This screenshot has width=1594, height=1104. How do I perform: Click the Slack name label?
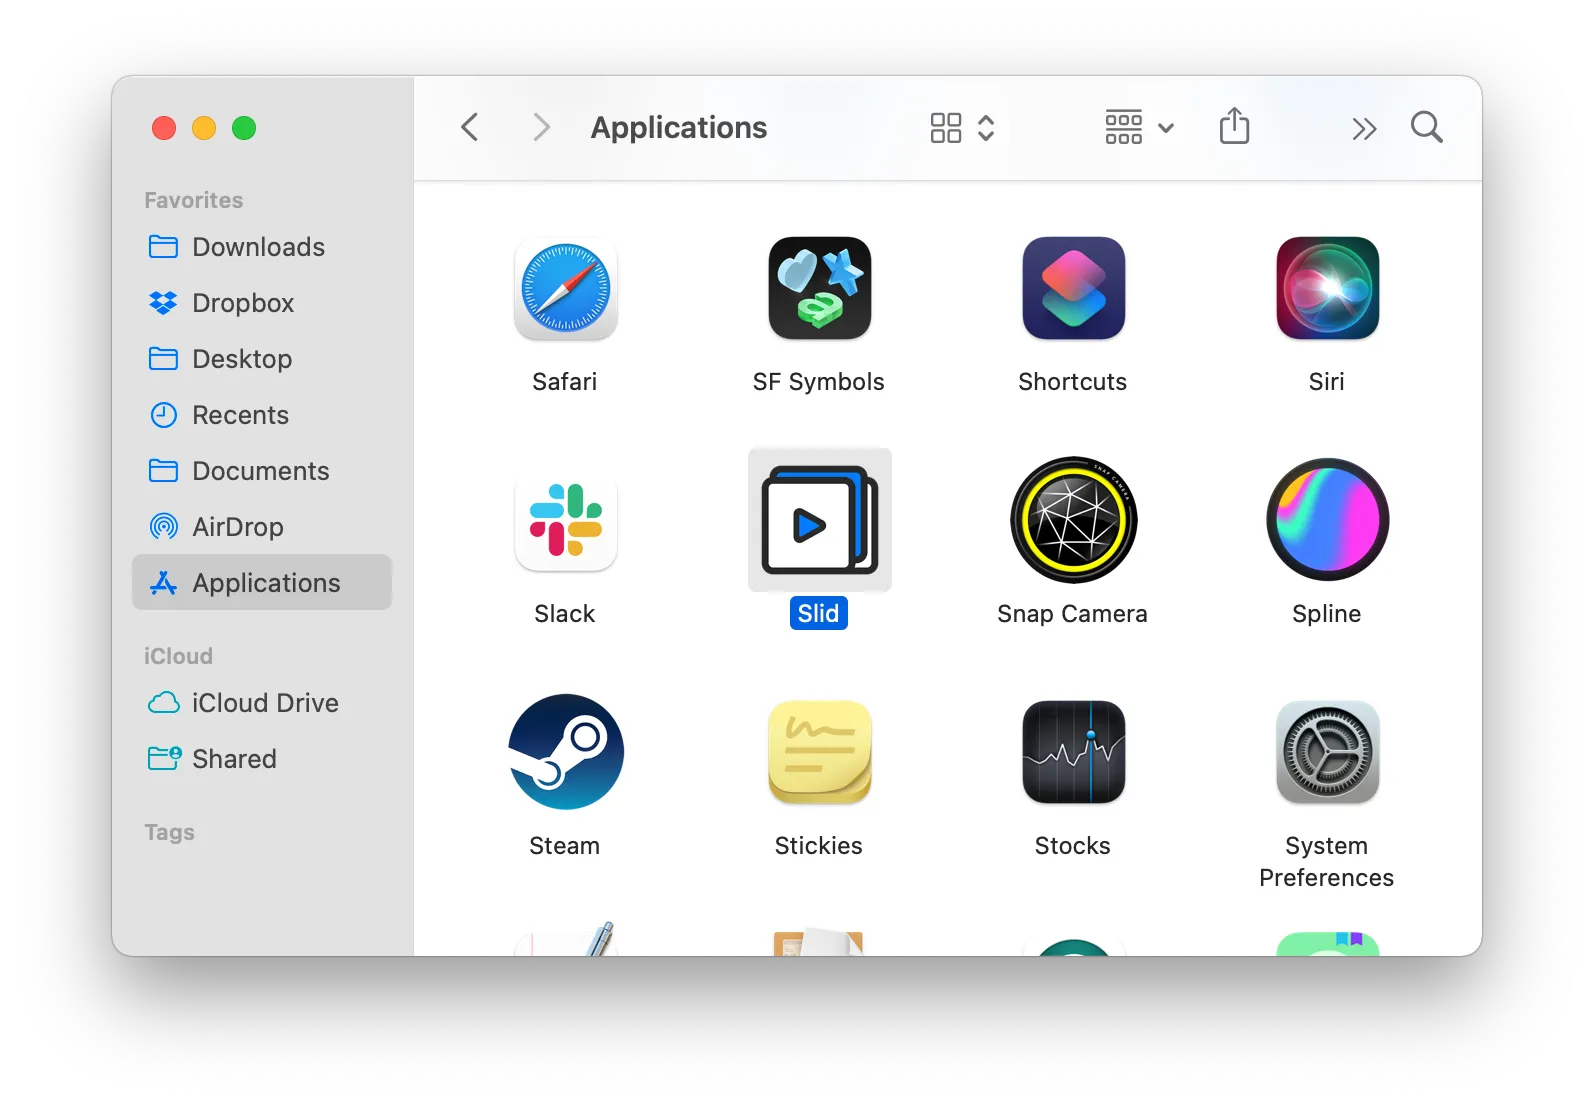565,614
